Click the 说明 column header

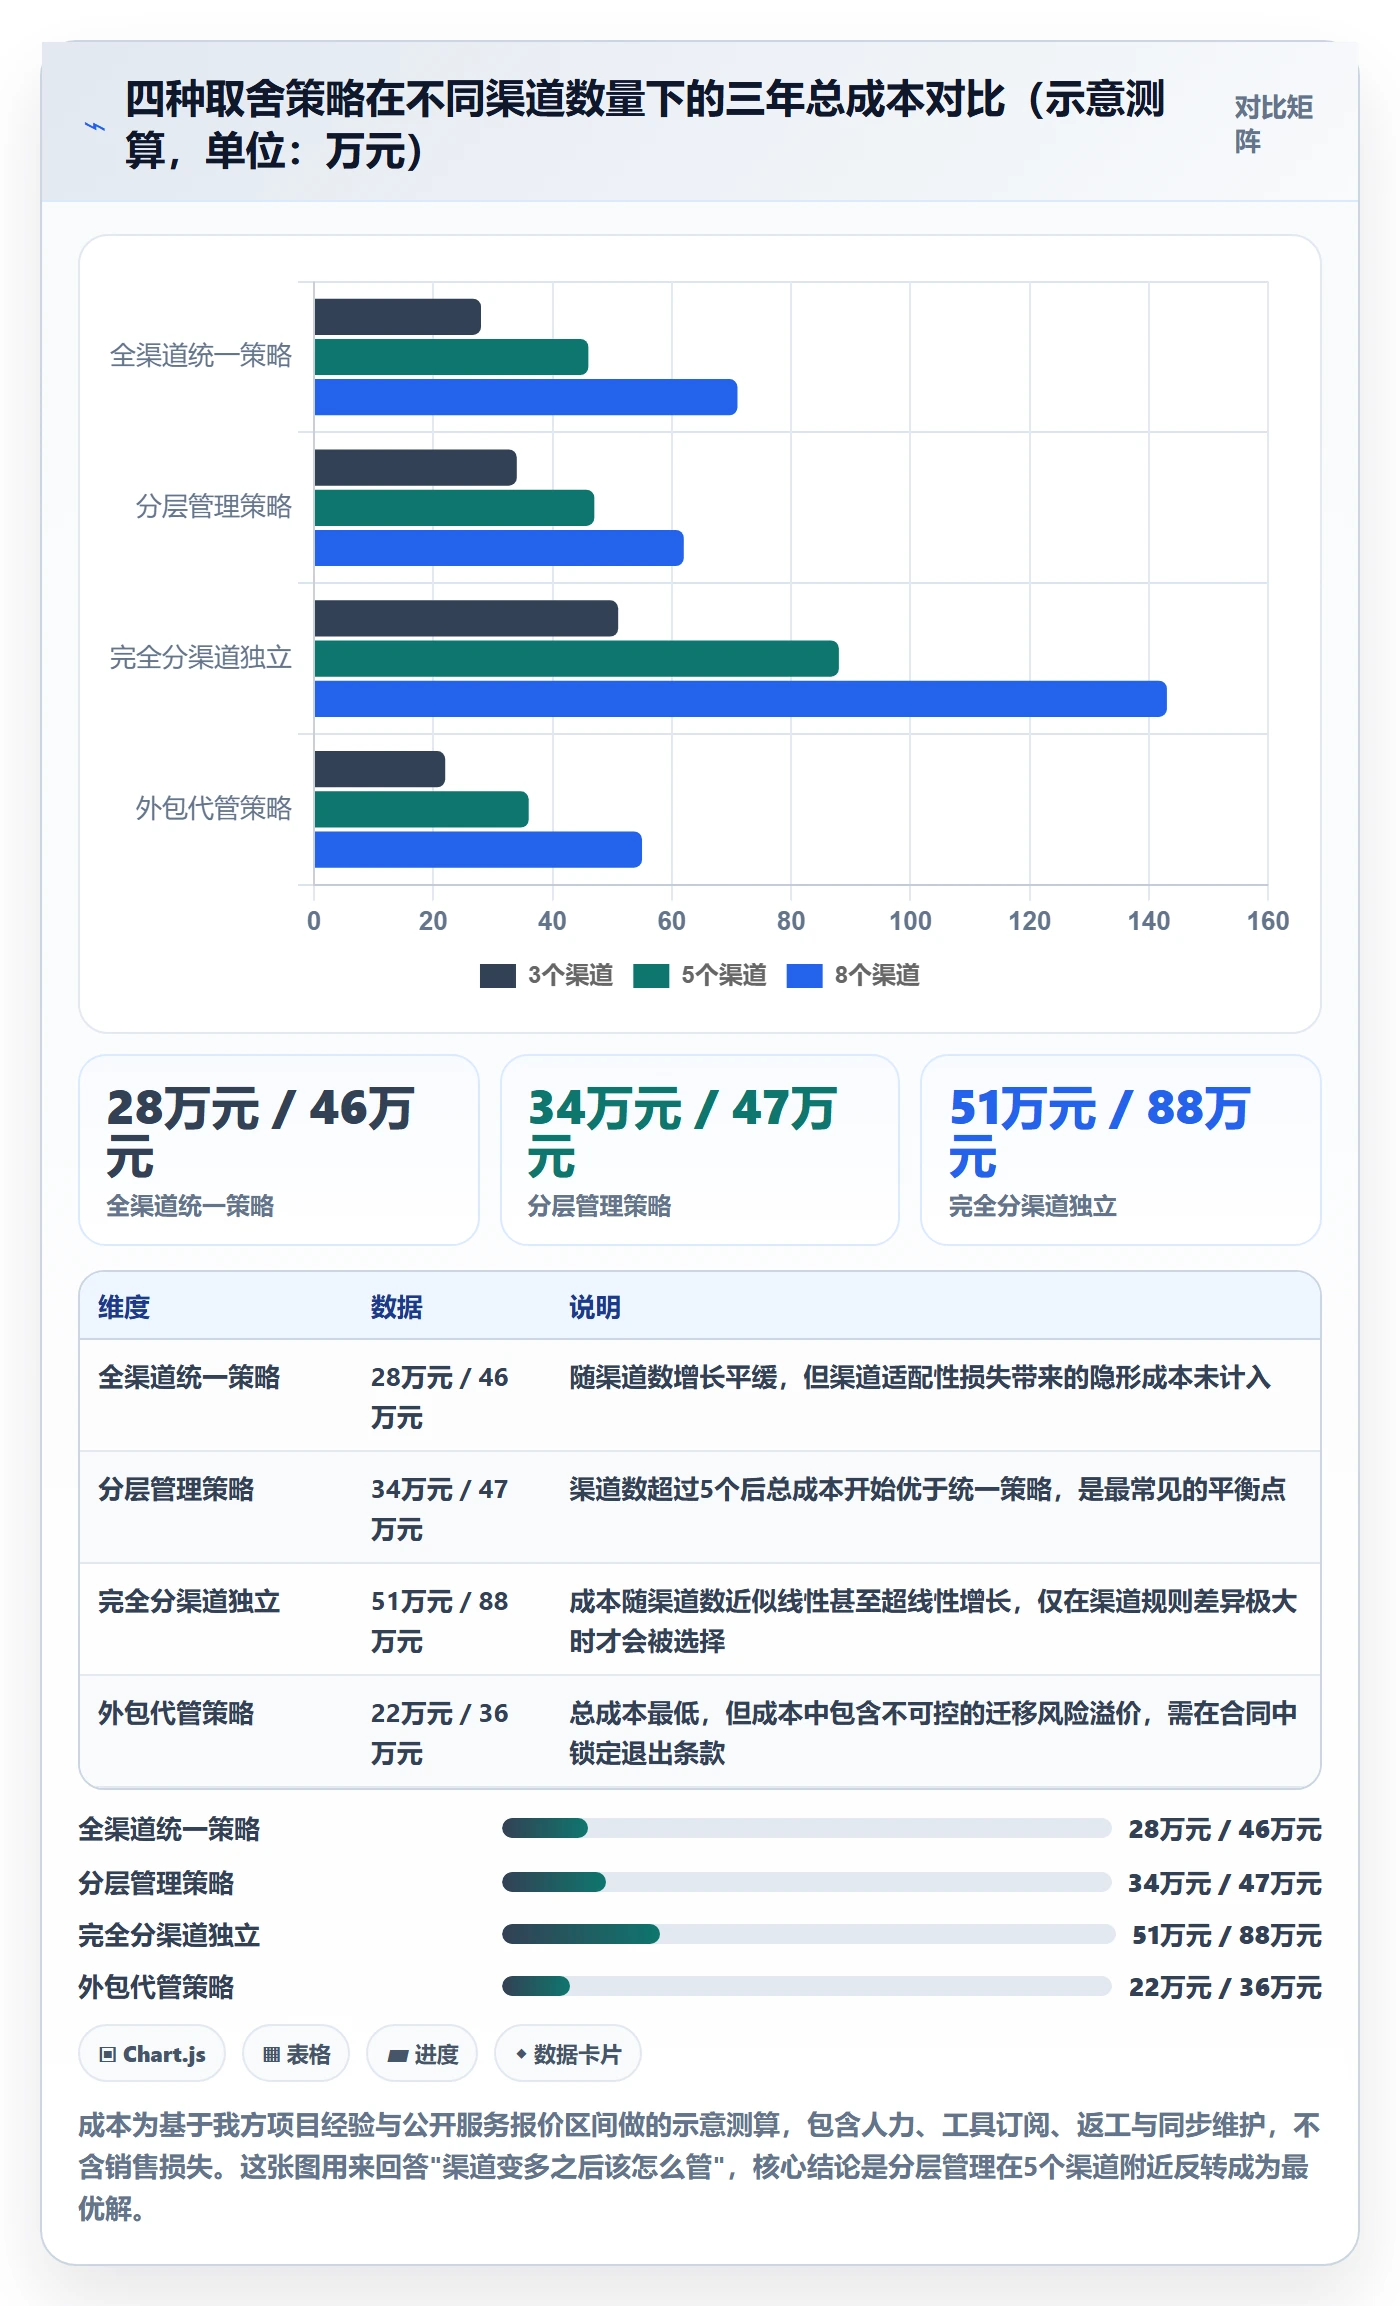595,1307
